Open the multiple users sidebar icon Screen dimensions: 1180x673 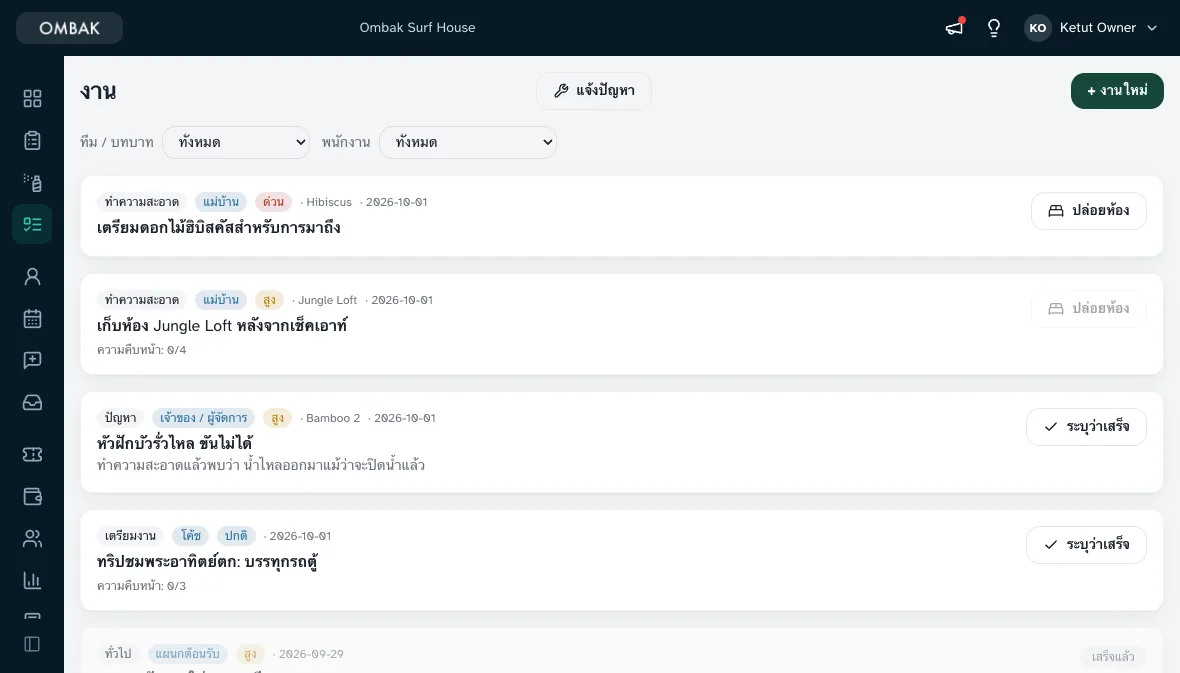(x=32, y=538)
